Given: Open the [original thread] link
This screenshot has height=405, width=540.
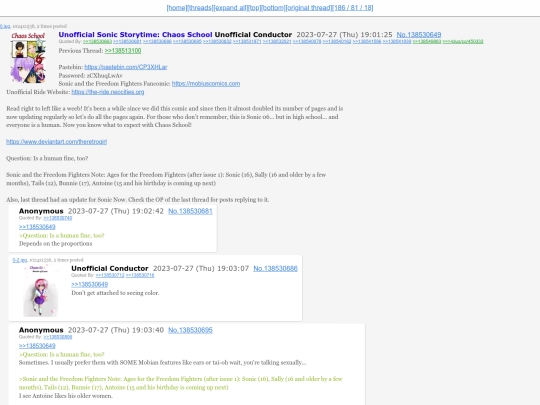Looking at the screenshot, I should pos(309,8).
